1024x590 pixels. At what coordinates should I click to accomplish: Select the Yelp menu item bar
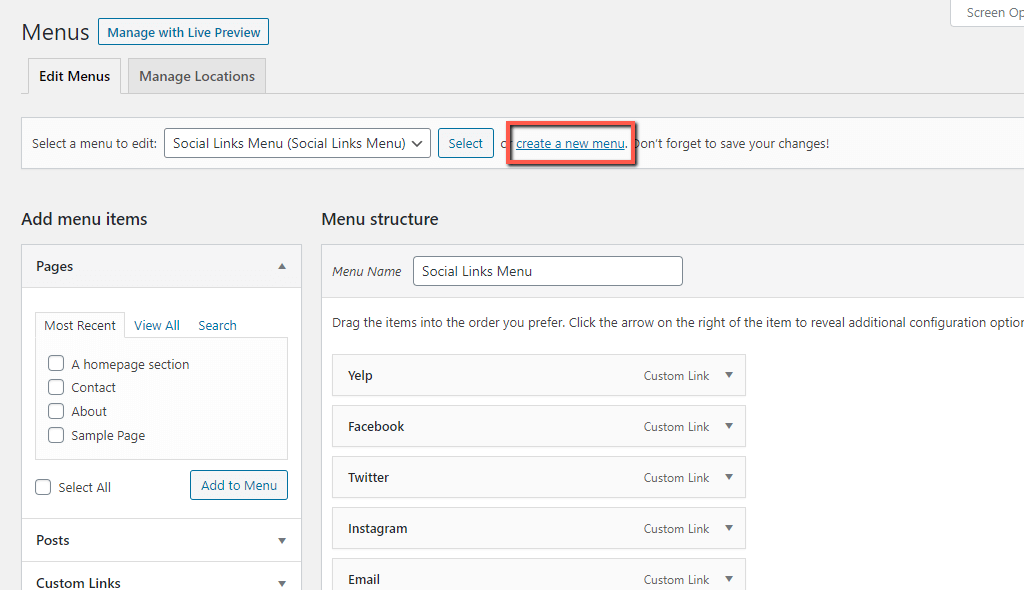tap(539, 375)
